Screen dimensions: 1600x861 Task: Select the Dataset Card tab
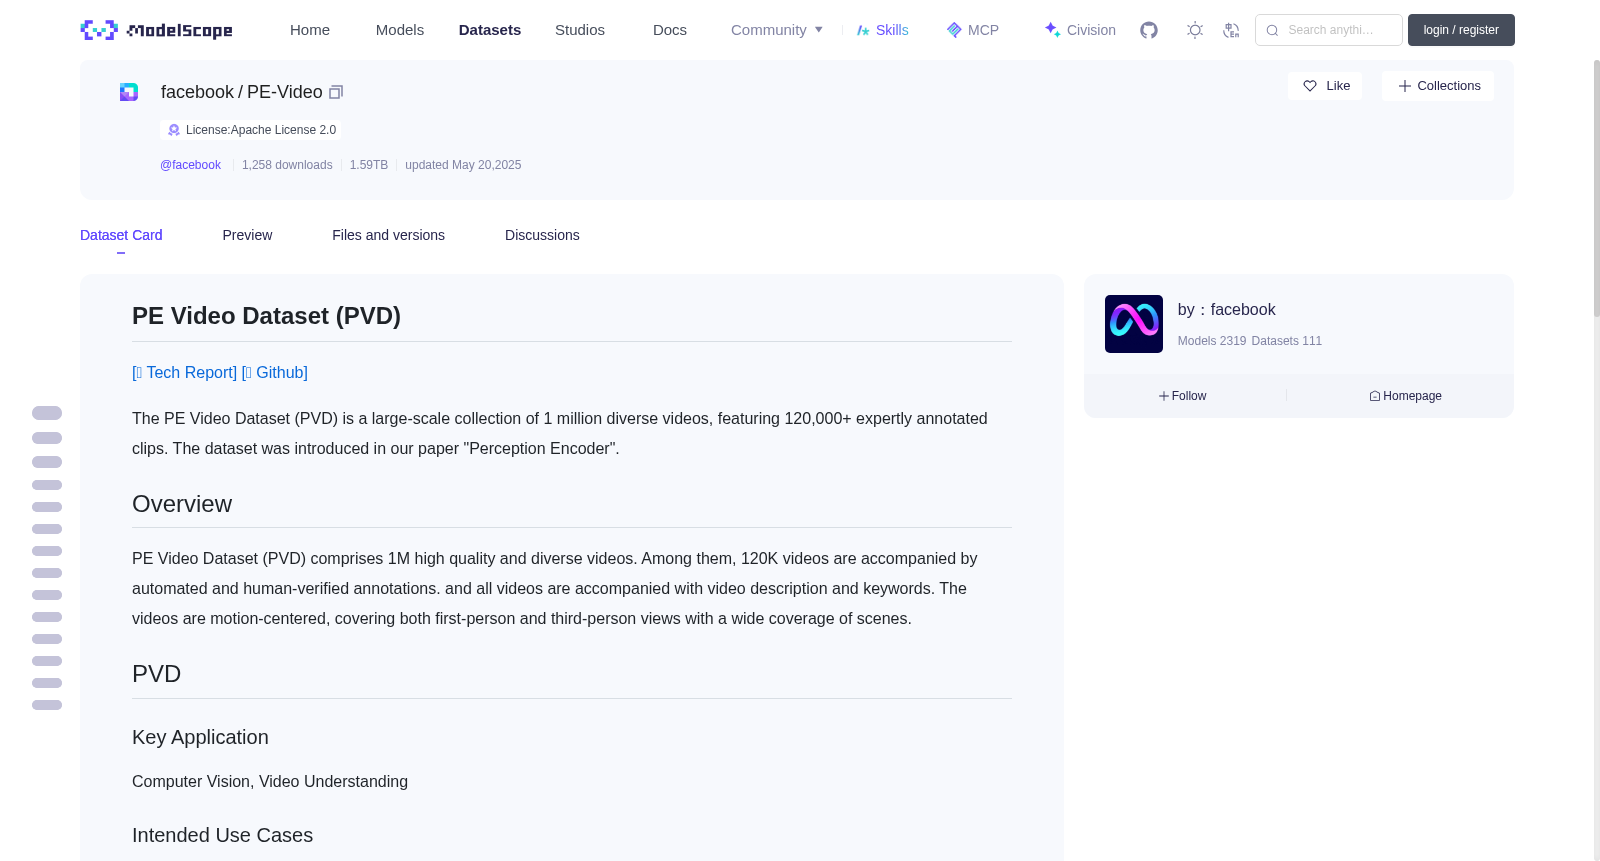click(x=121, y=235)
